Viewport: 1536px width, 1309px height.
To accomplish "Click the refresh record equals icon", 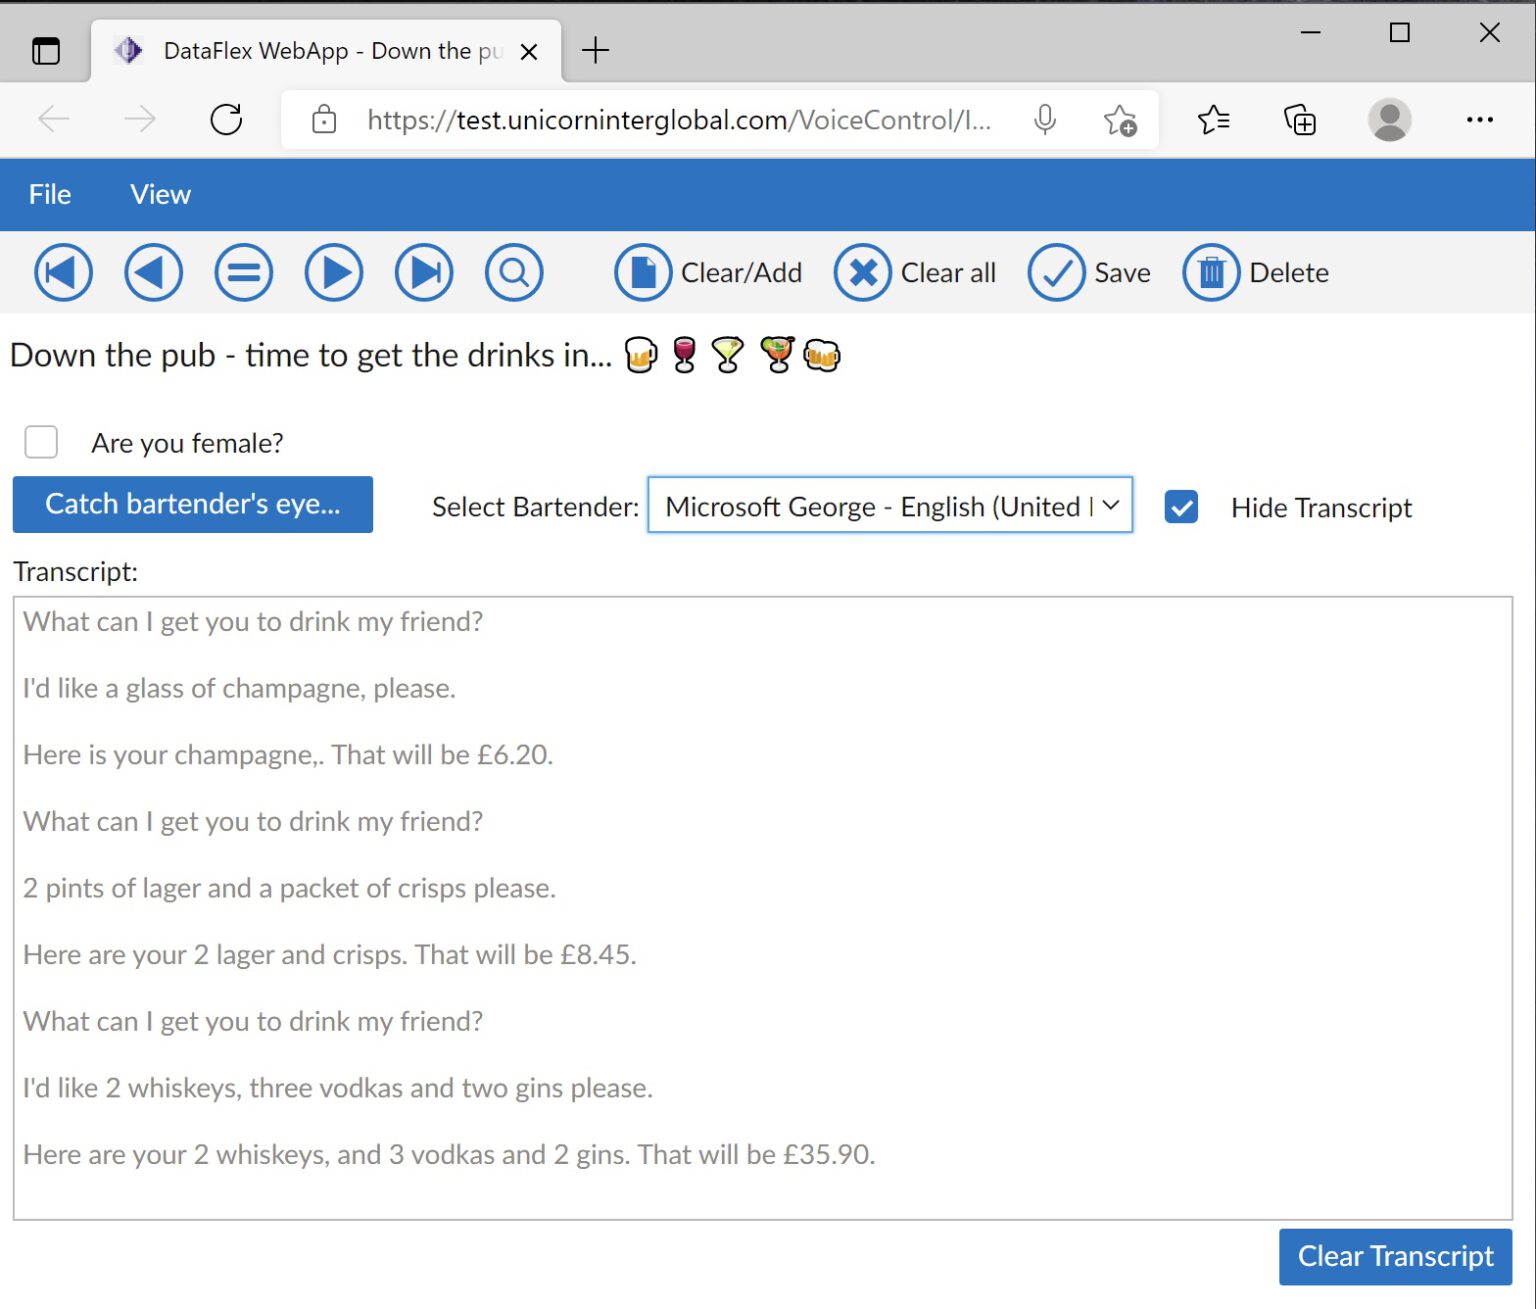I will point(244,272).
